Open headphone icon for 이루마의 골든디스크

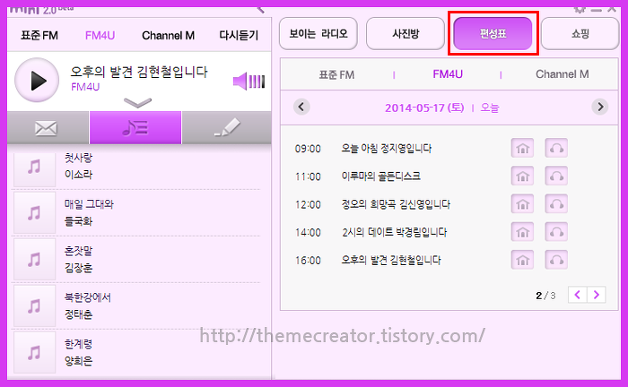(x=556, y=176)
